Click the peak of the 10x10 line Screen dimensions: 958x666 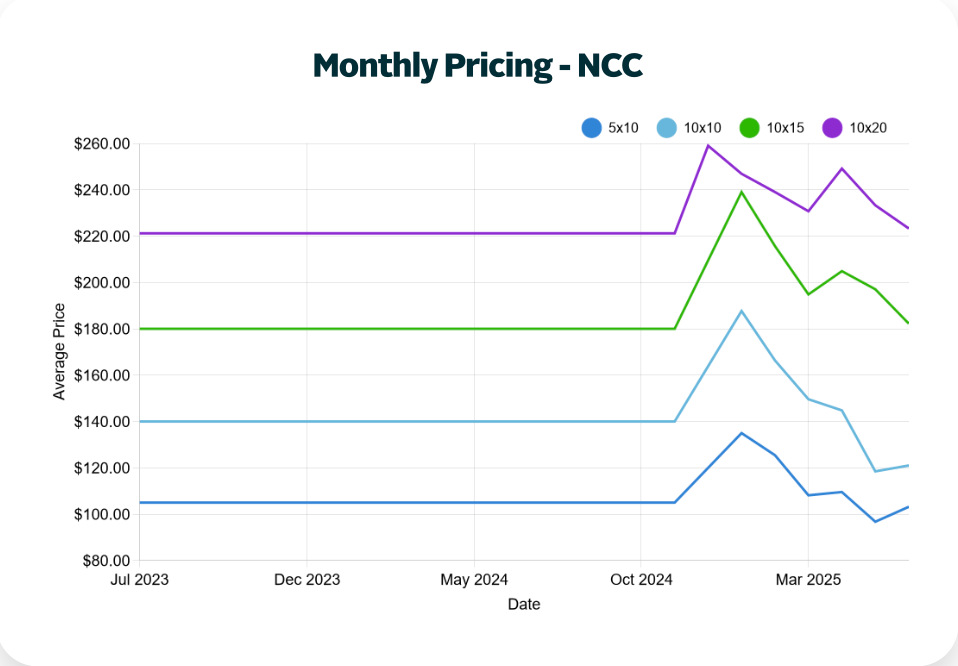click(741, 311)
